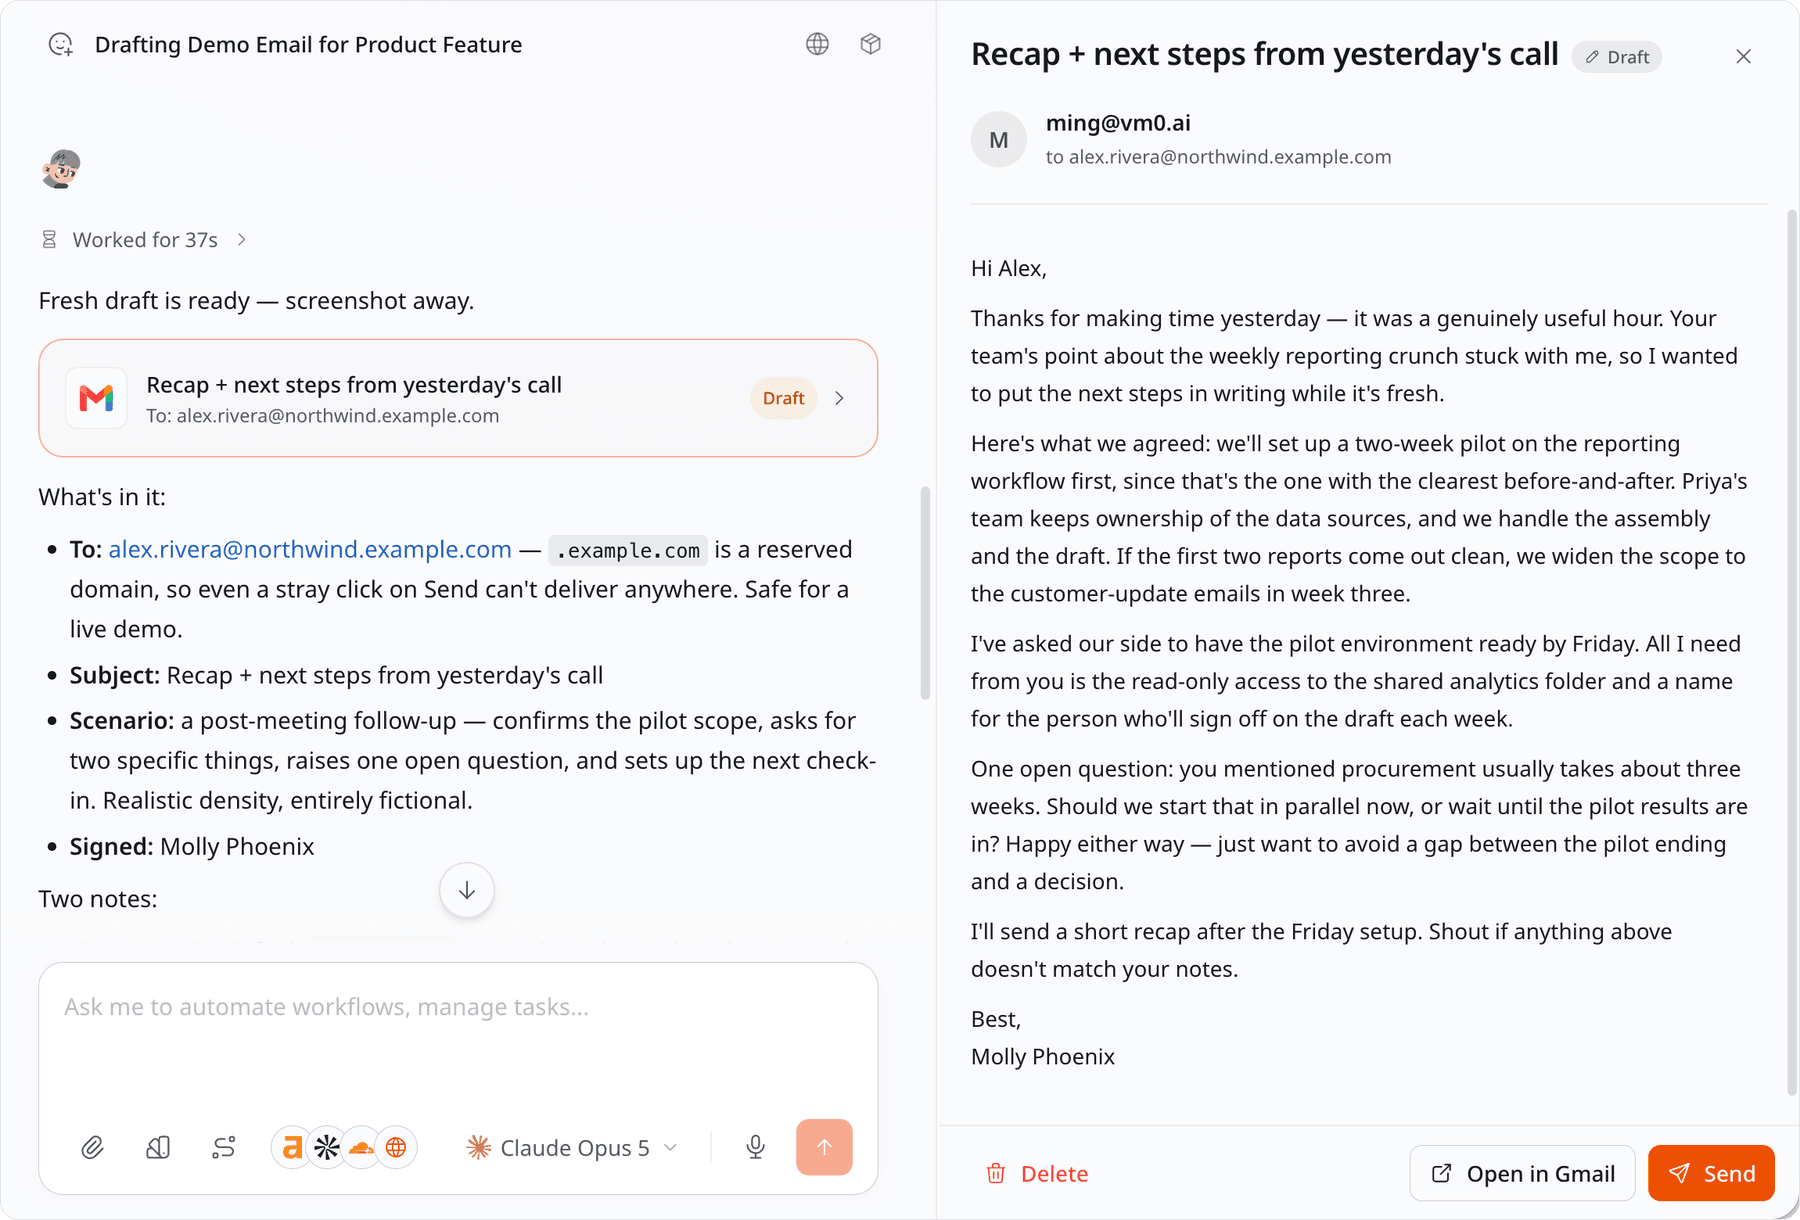
Task: Click the microphone voice input icon
Action: click(755, 1147)
